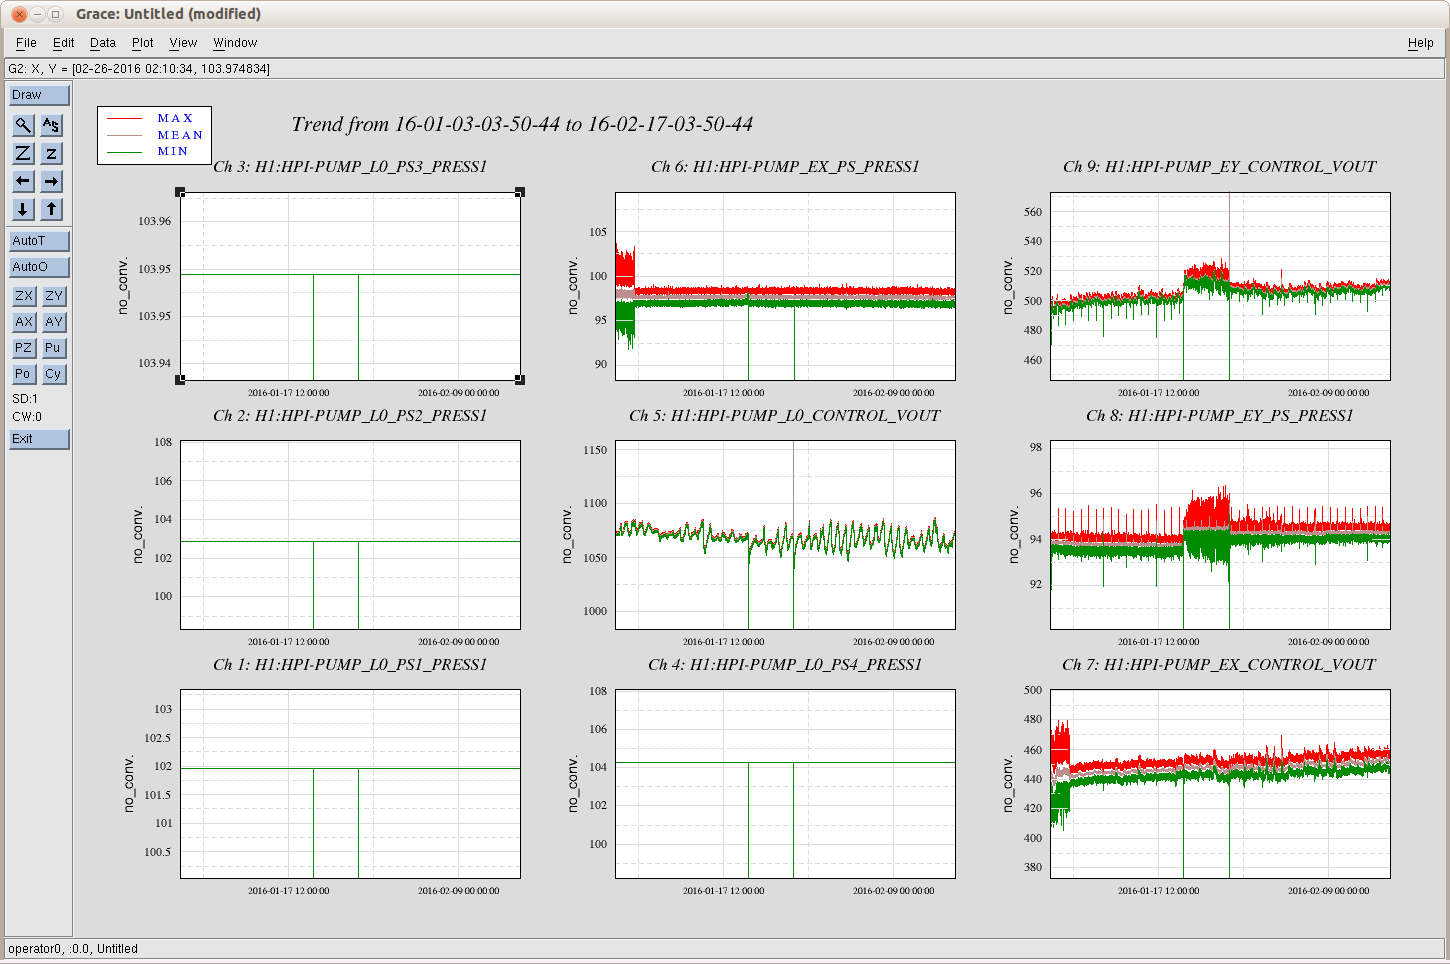Open the View menu
Screen dimensions: 1450x964
tap(183, 43)
